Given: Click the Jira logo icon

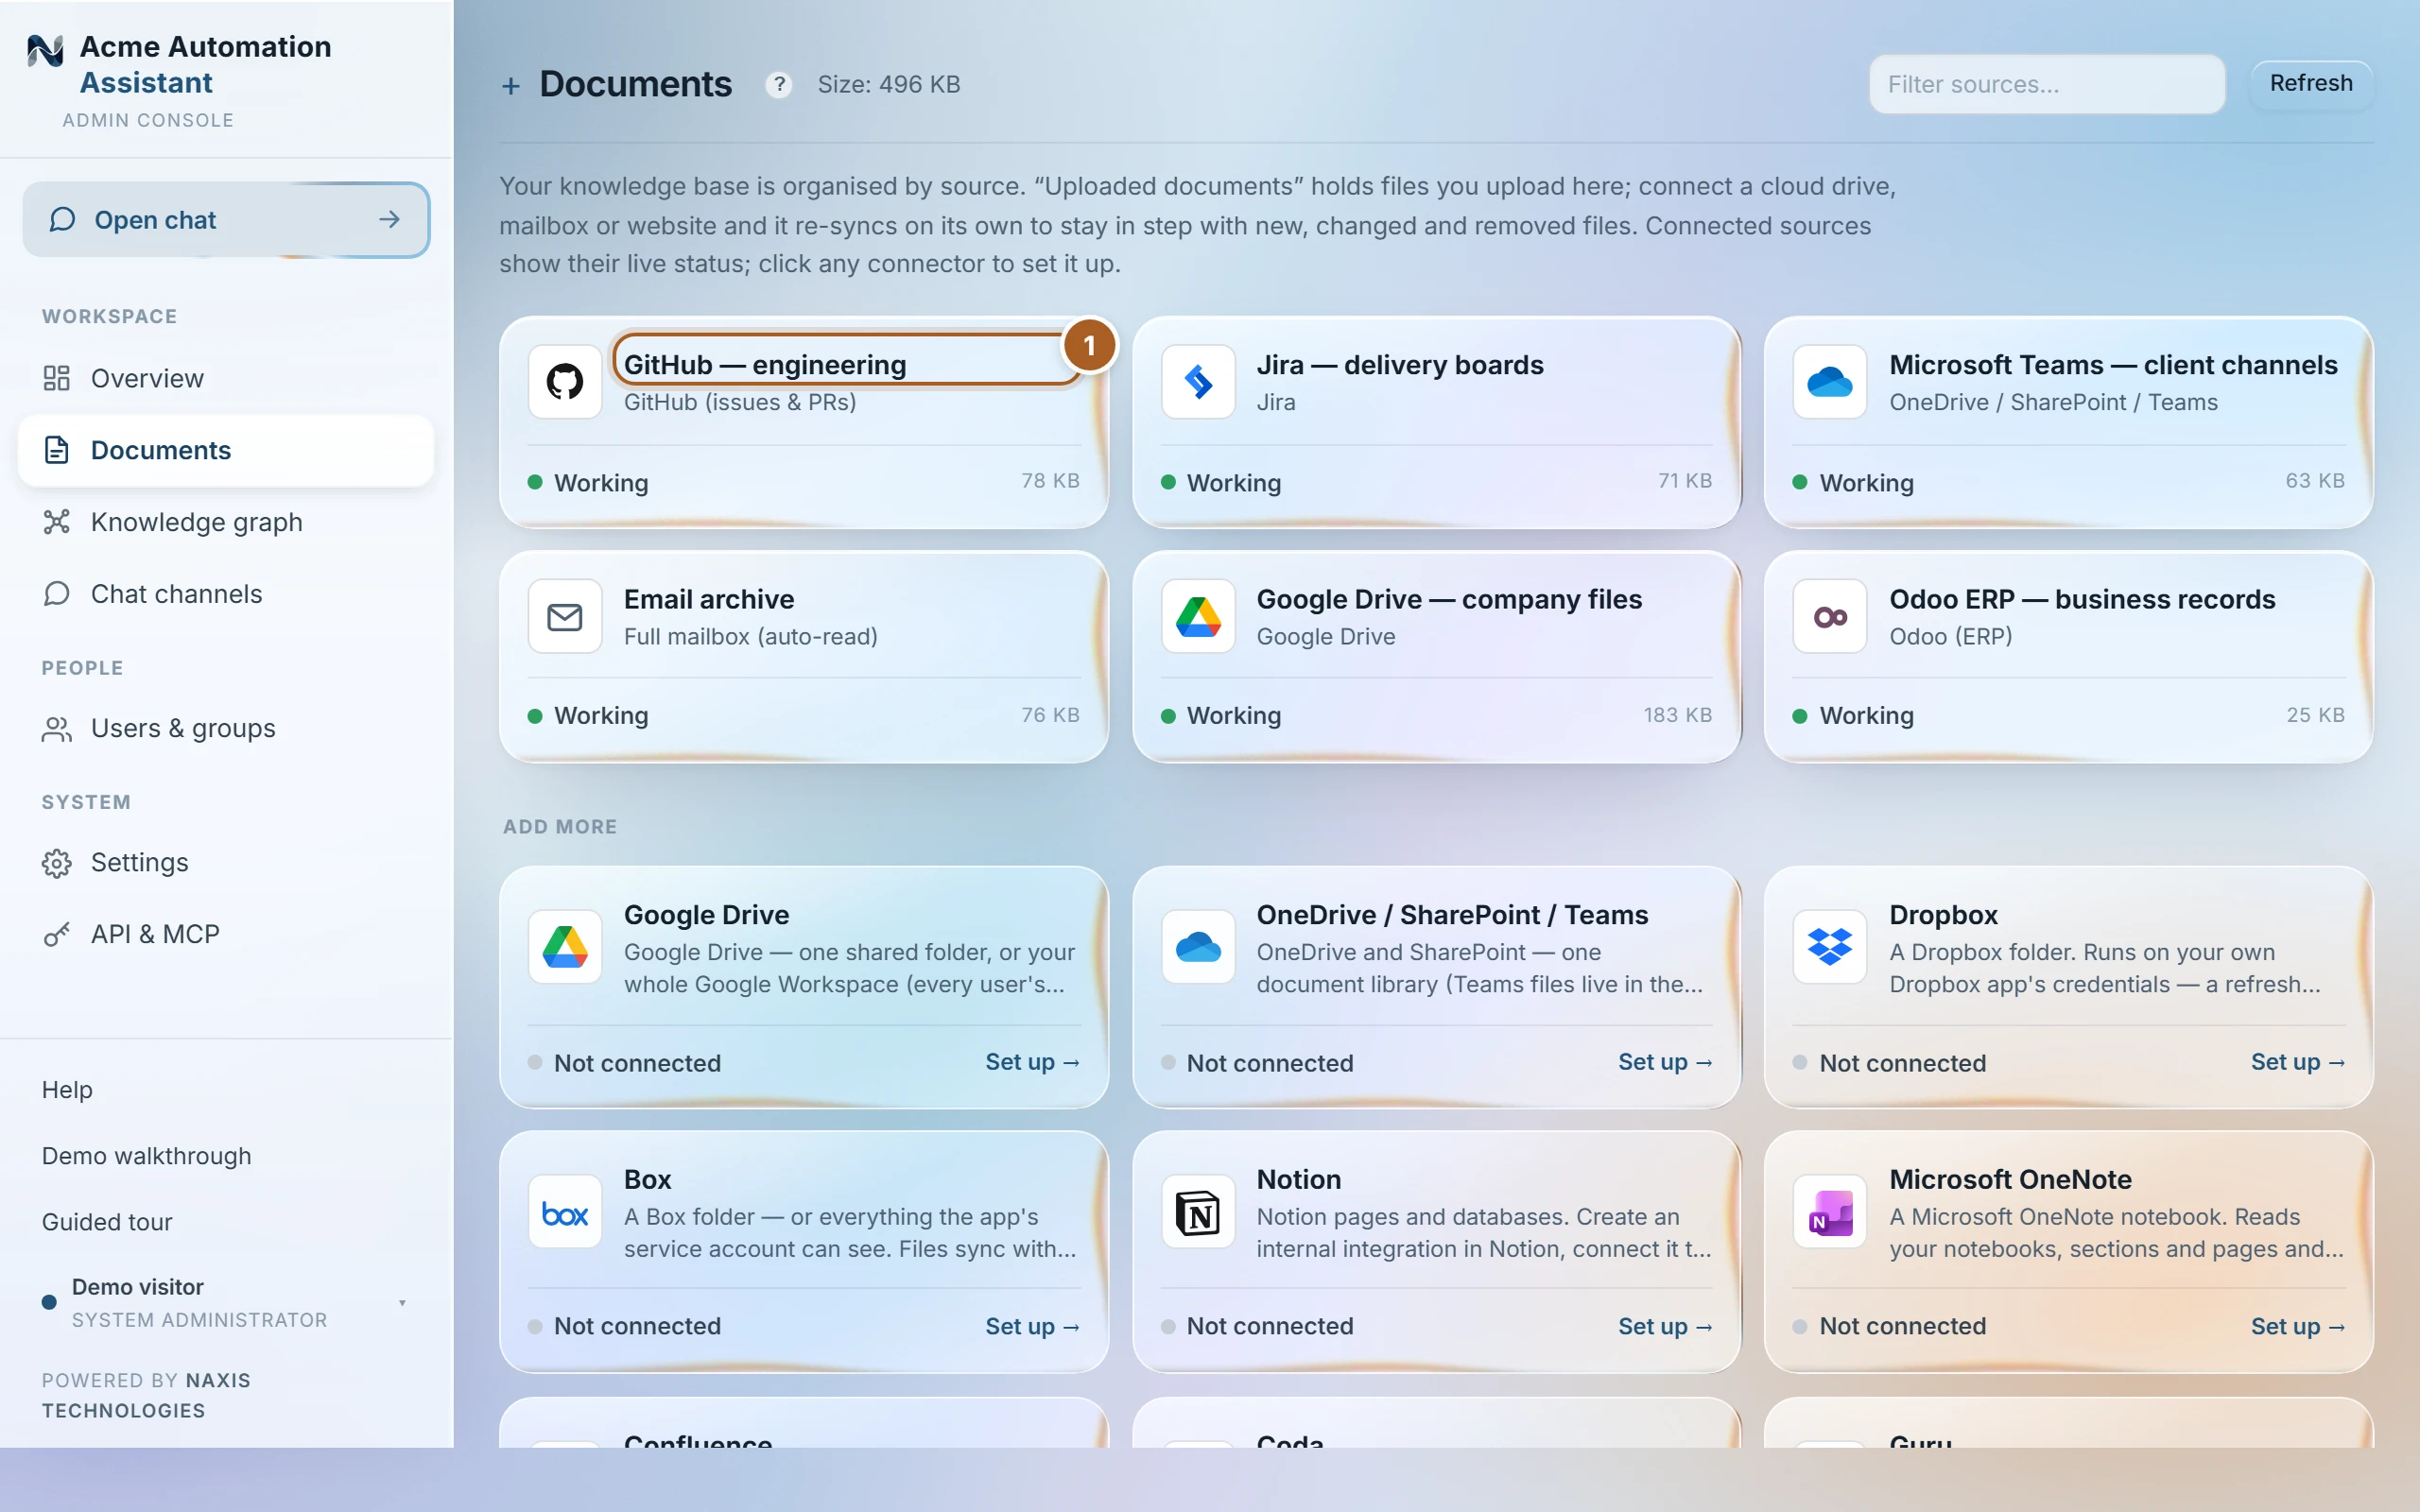Looking at the screenshot, I should pos(1198,382).
